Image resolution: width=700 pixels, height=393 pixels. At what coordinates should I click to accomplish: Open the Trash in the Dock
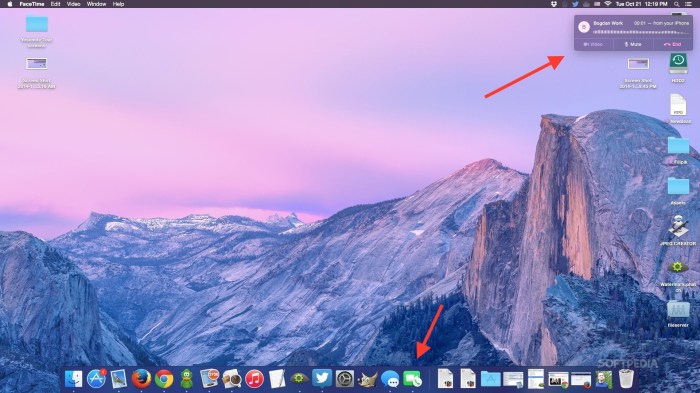pyautogui.click(x=626, y=379)
